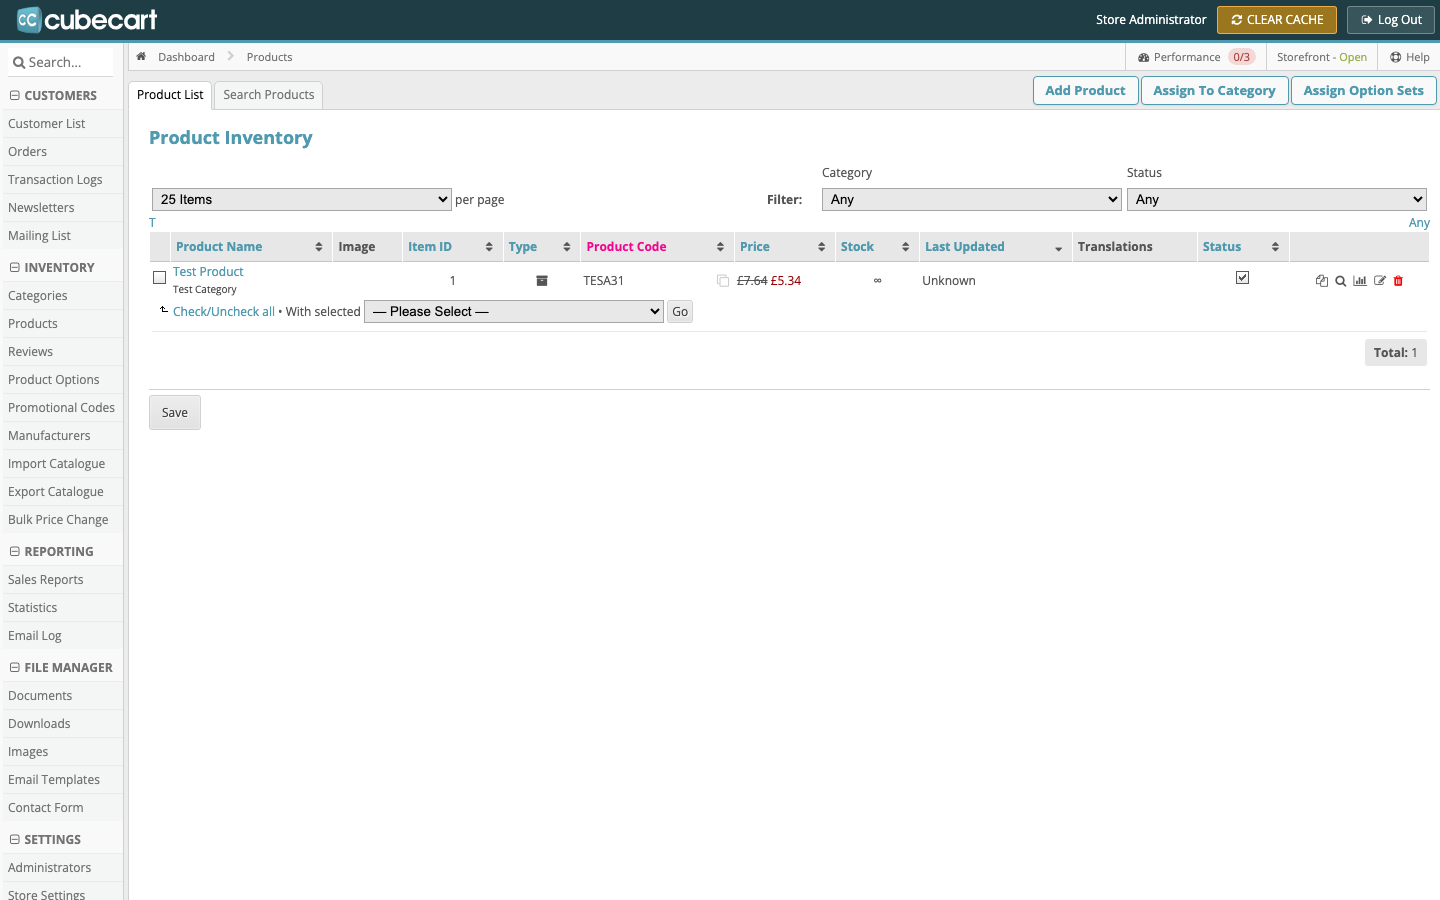Click the Clear Cache button

(1277, 20)
